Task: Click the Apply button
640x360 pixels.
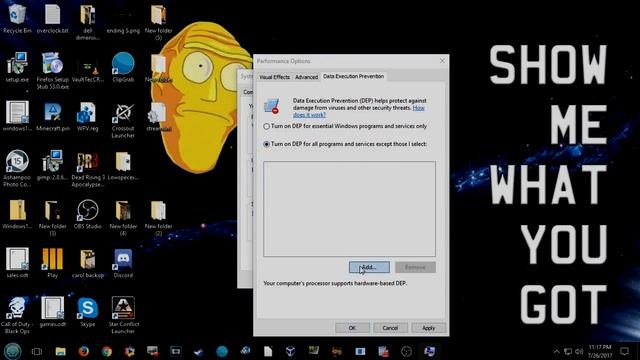Action: pos(428,328)
